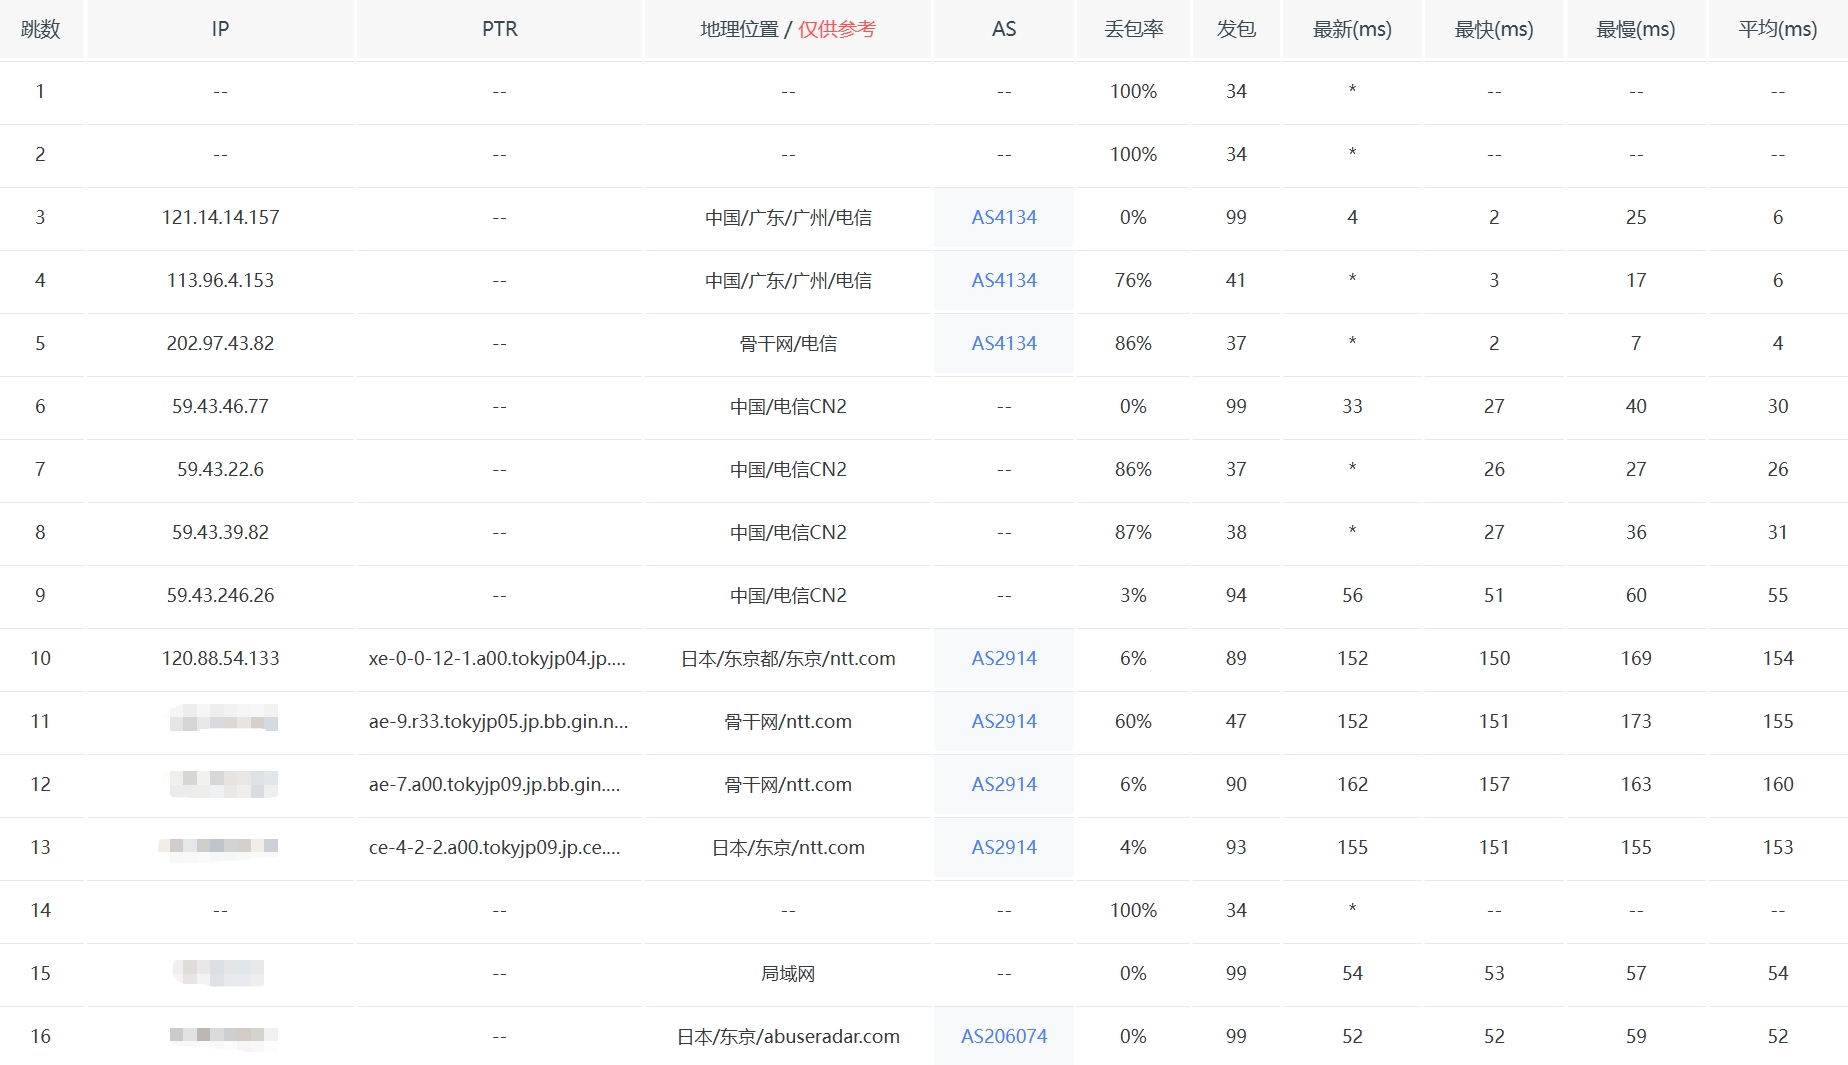
Task: Select the 丢包率 column header
Action: click(1132, 29)
